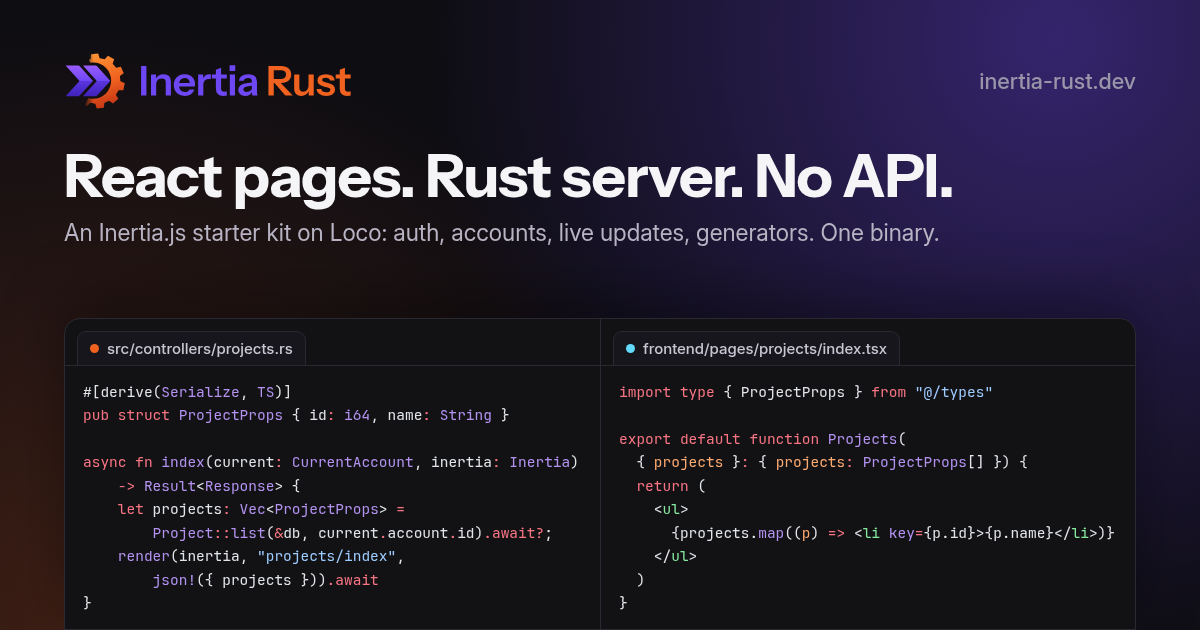Click the "pub struct ProjectProps" code line
Viewport: 1200px width, 630px height.
[x=296, y=414]
